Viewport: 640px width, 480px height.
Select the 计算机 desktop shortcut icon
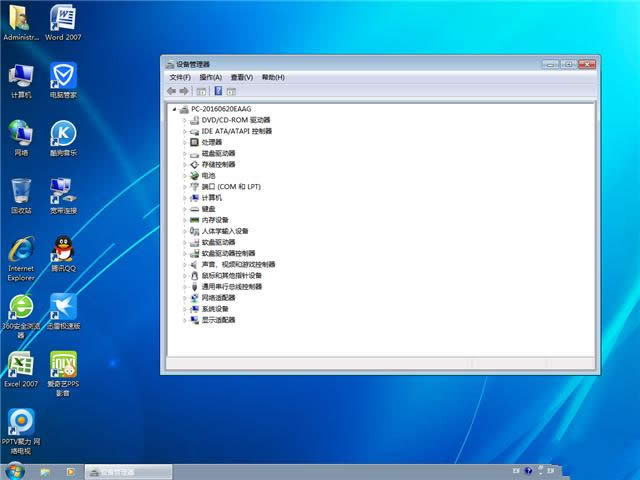(x=21, y=81)
